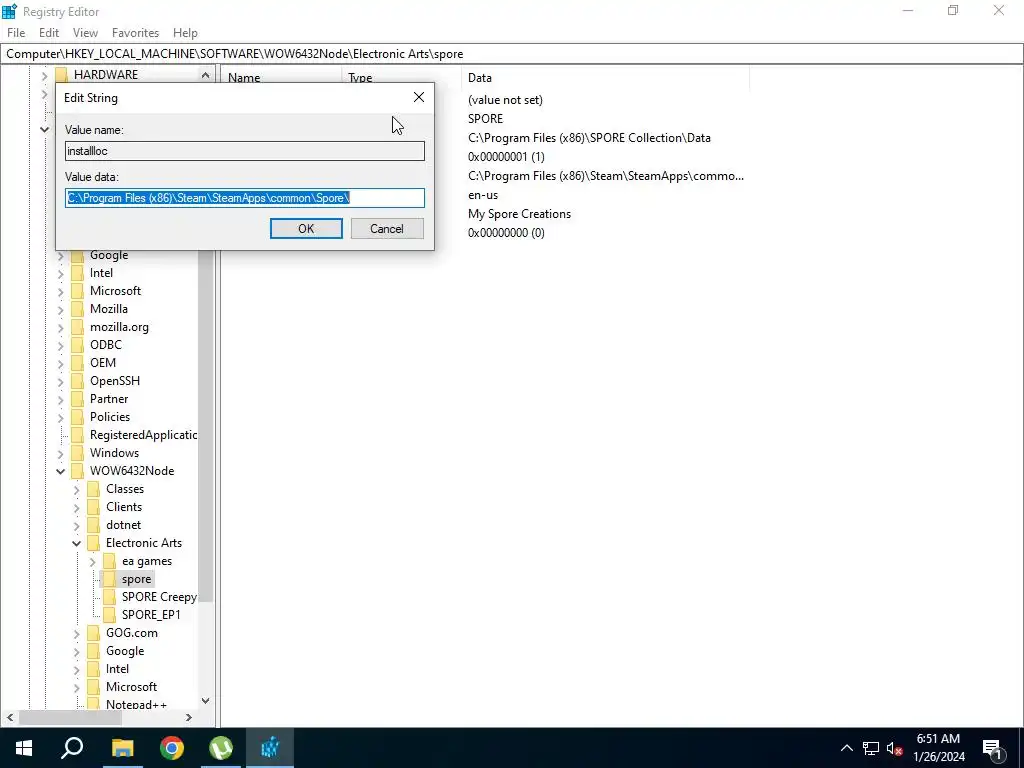1024x768 pixels.
Task: Open the Help menu
Action: tap(185, 33)
